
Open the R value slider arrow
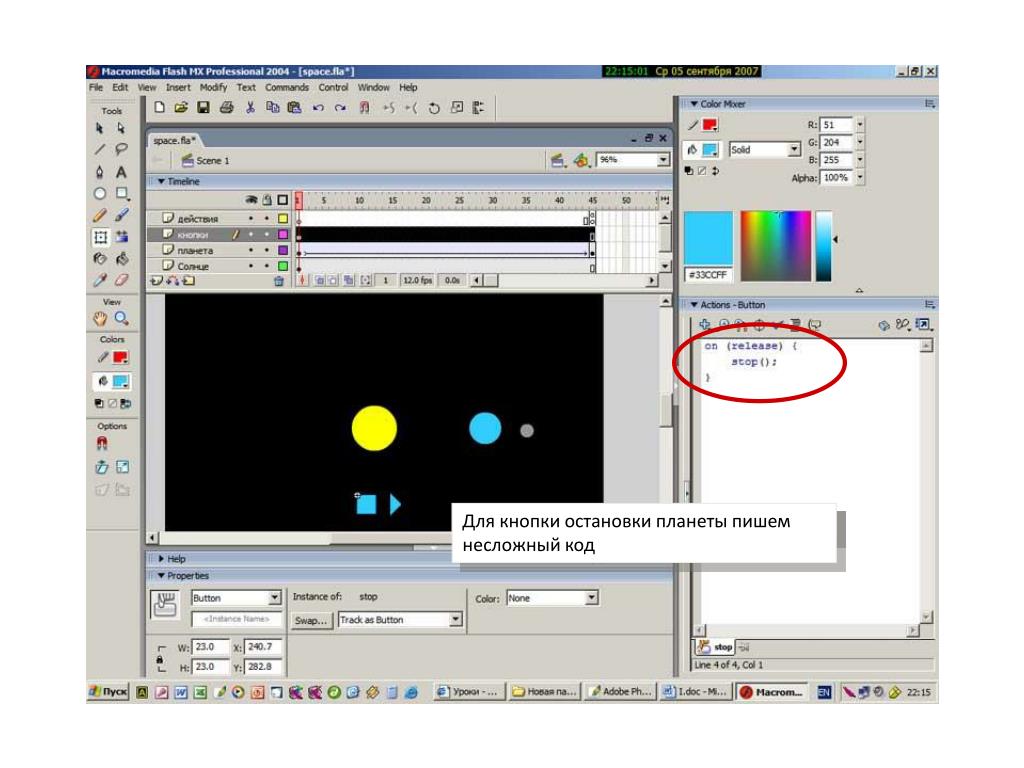coord(860,124)
